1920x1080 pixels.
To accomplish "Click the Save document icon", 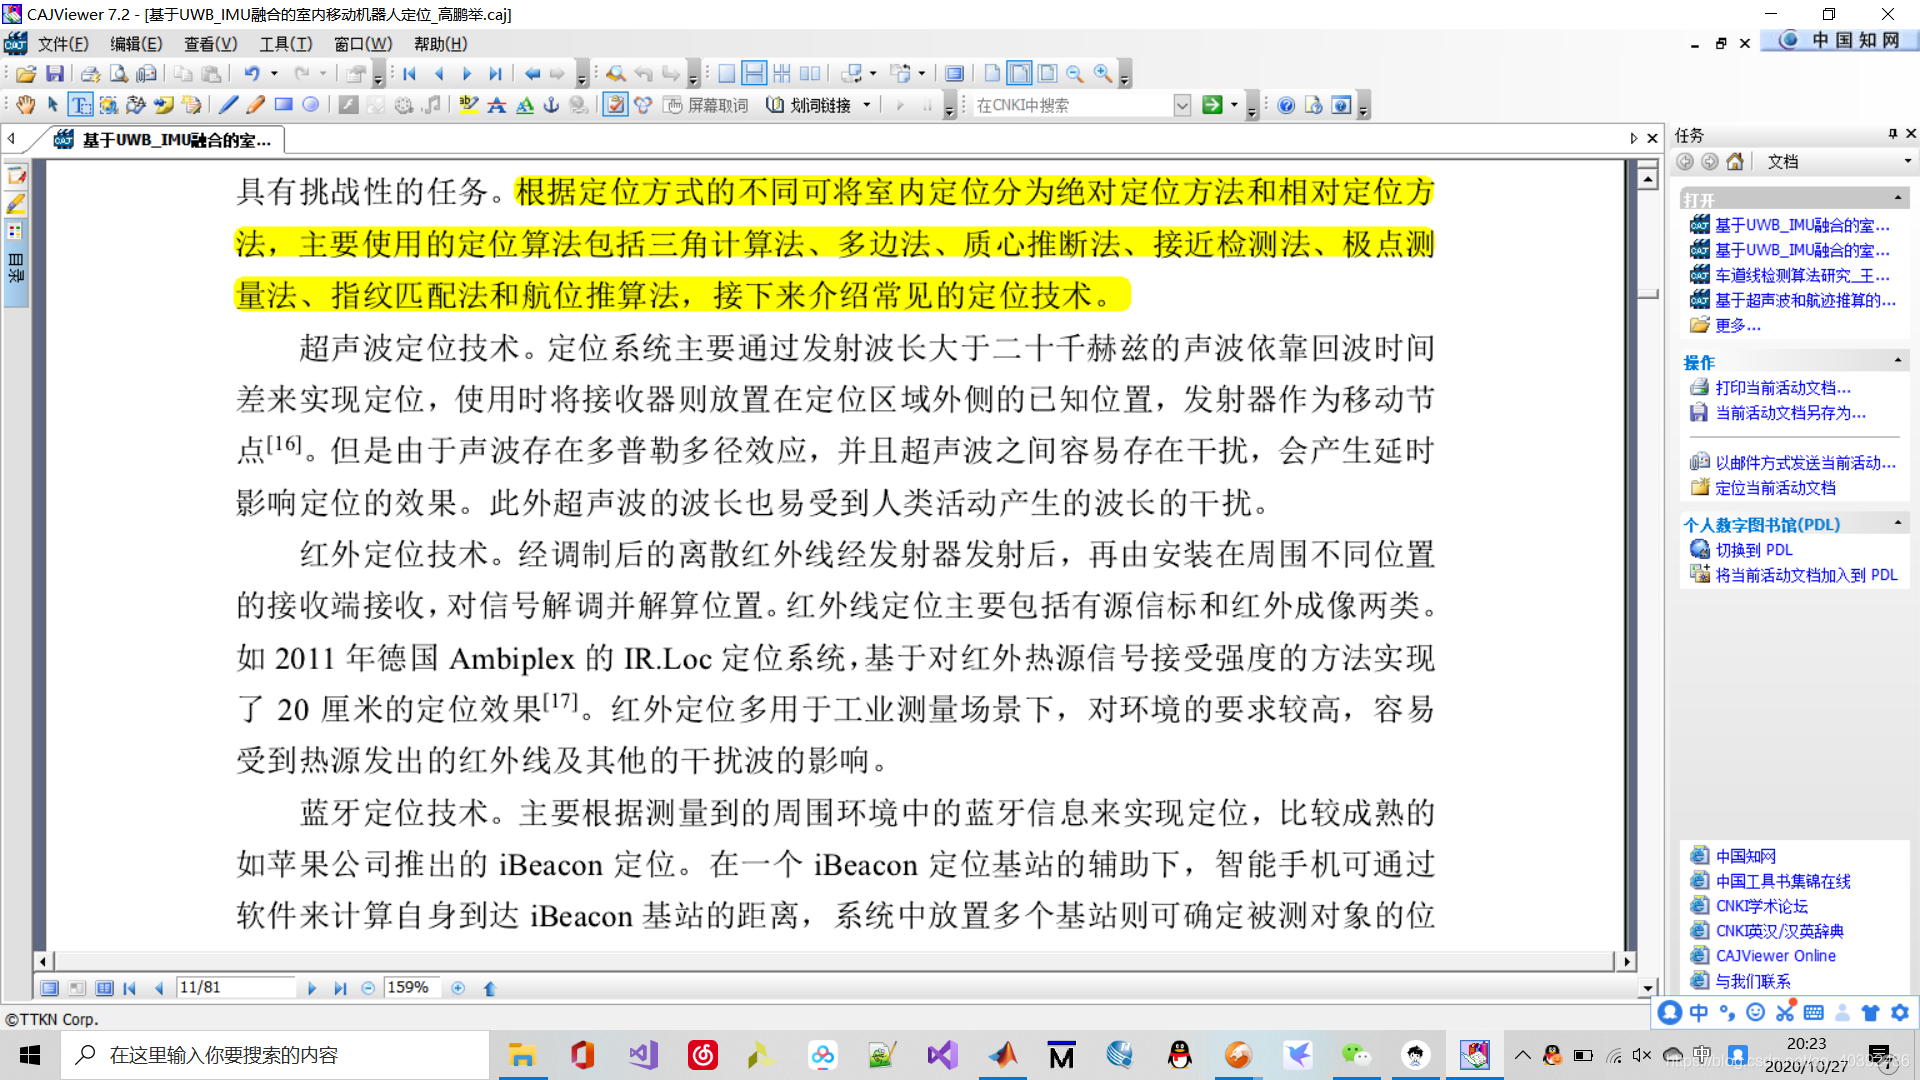I will (x=55, y=74).
